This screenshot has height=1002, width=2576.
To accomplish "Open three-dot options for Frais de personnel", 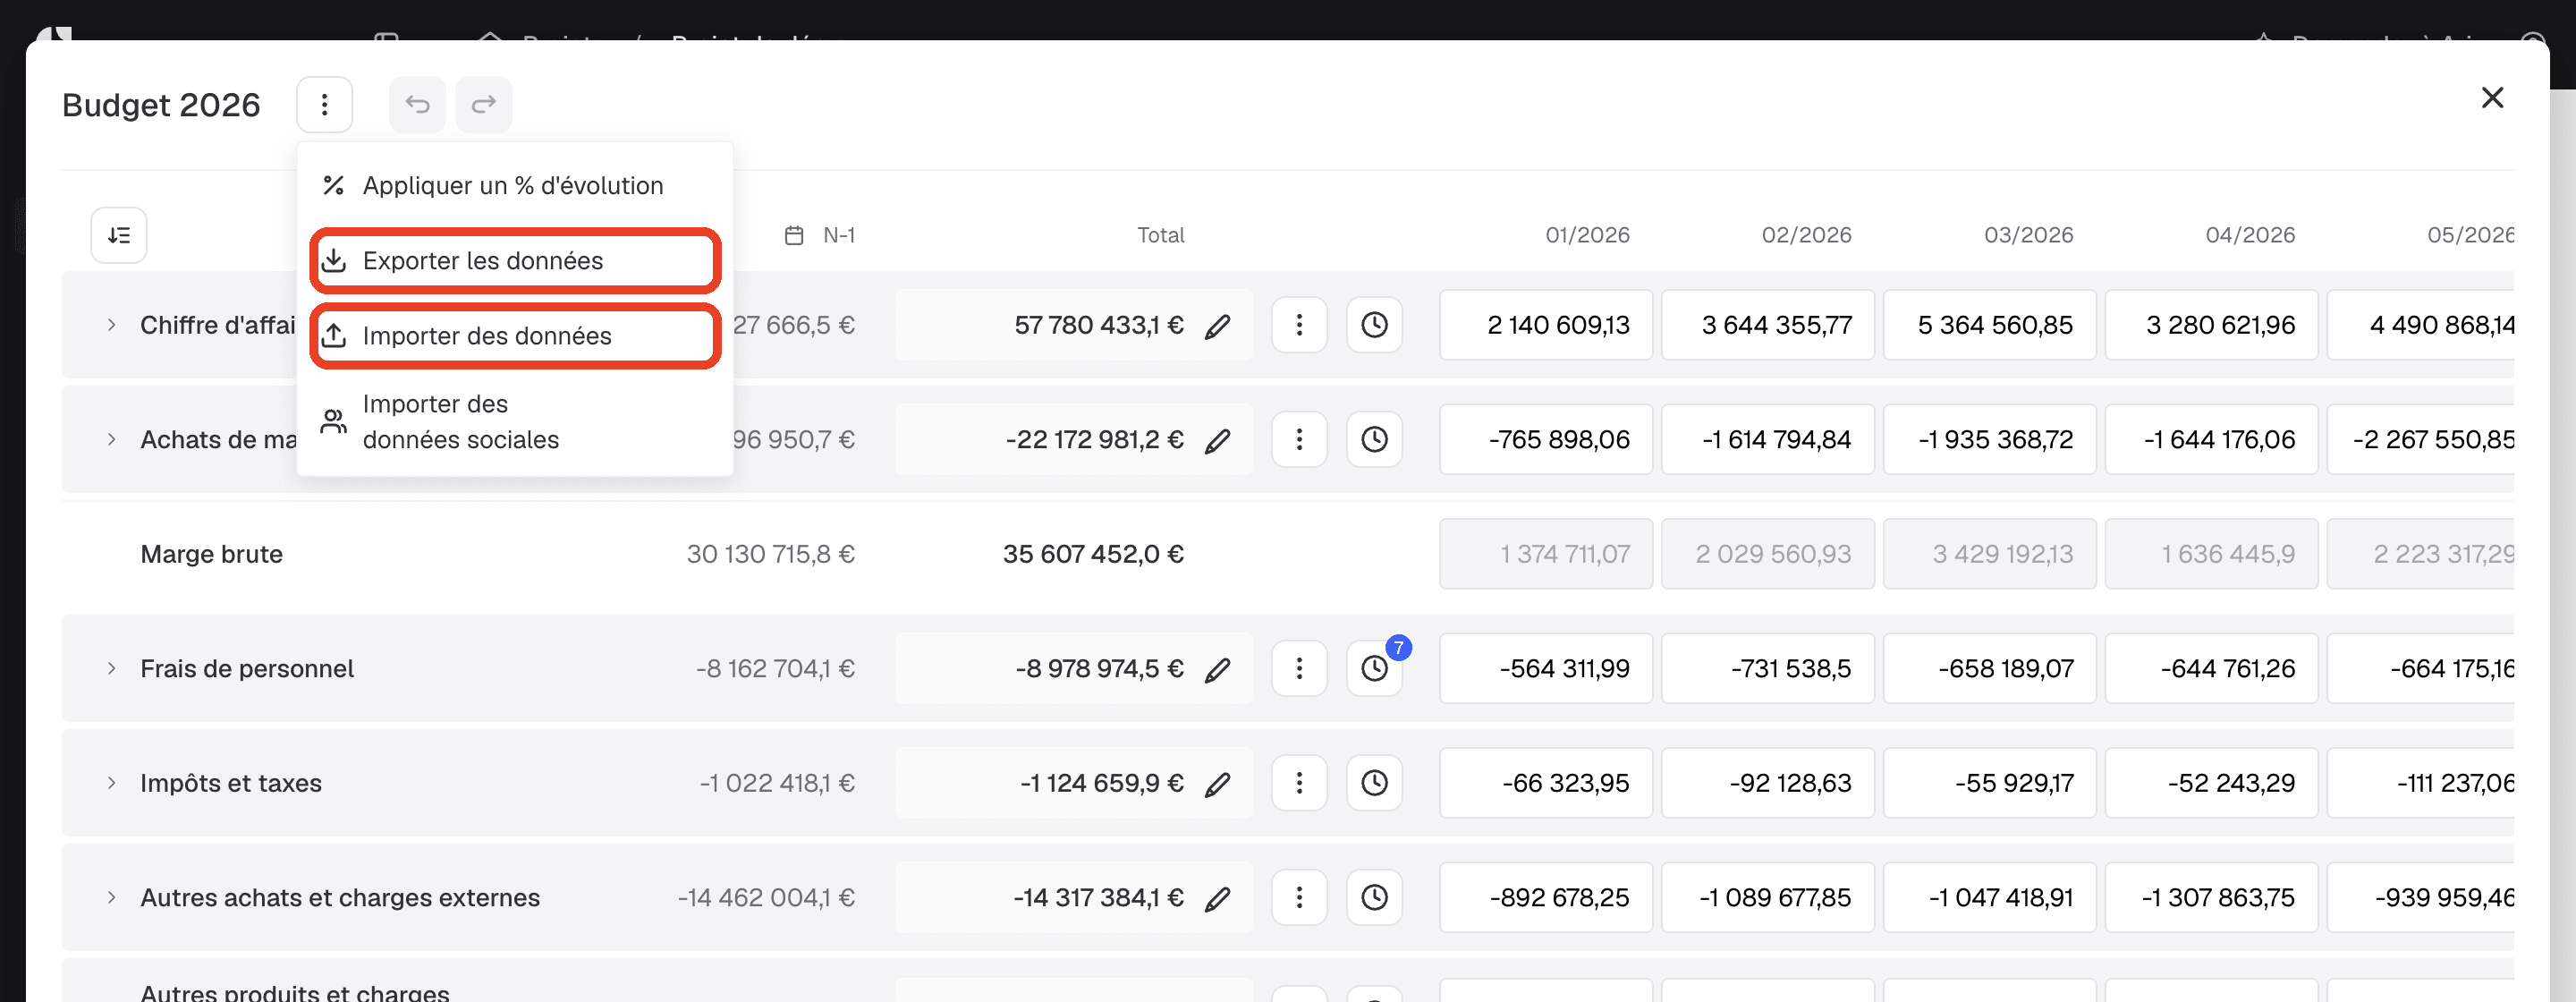I will (1299, 668).
